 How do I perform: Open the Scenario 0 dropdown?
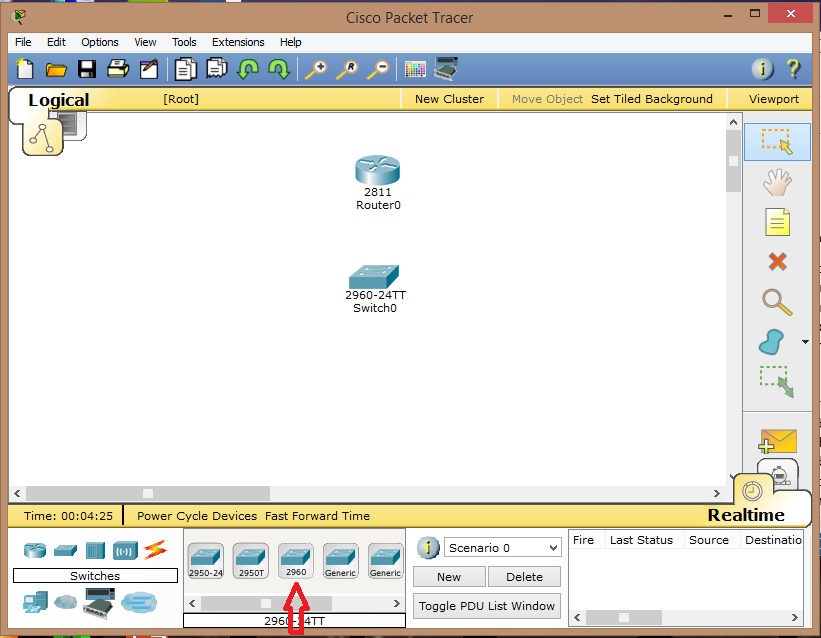tap(502, 548)
